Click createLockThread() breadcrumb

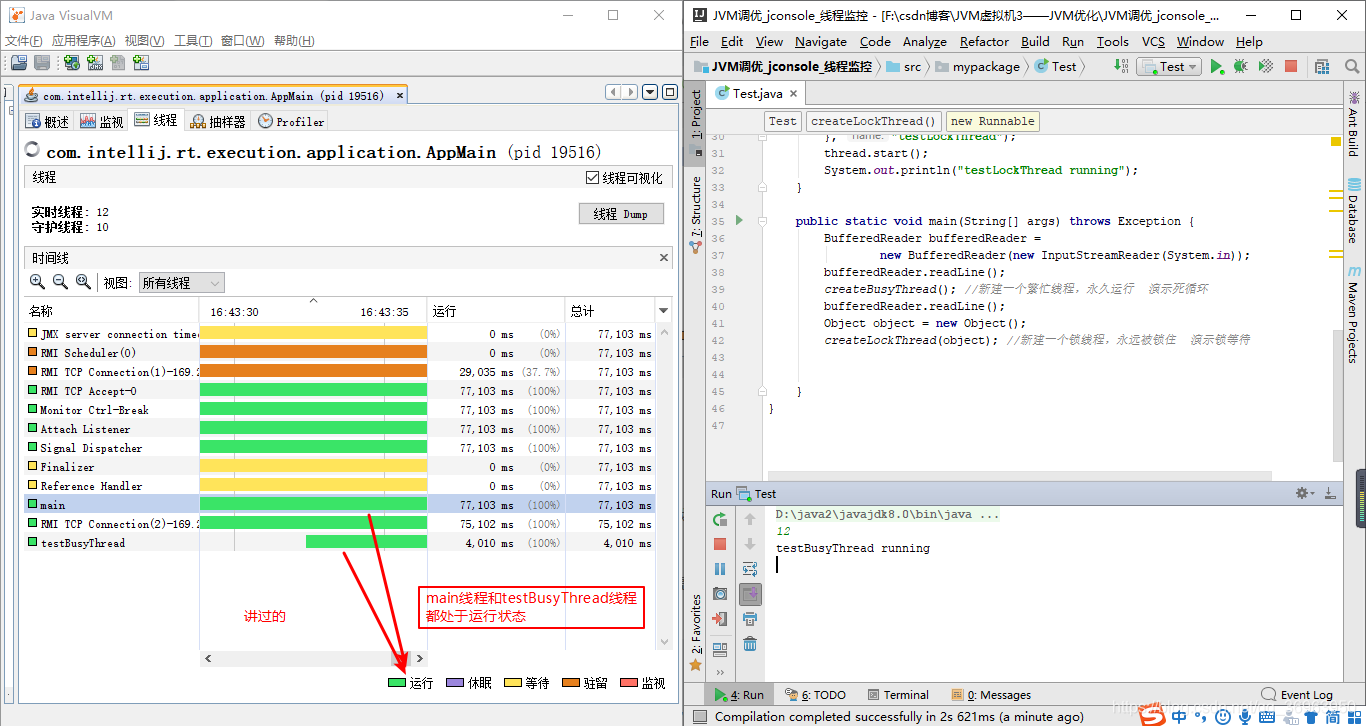point(874,121)
